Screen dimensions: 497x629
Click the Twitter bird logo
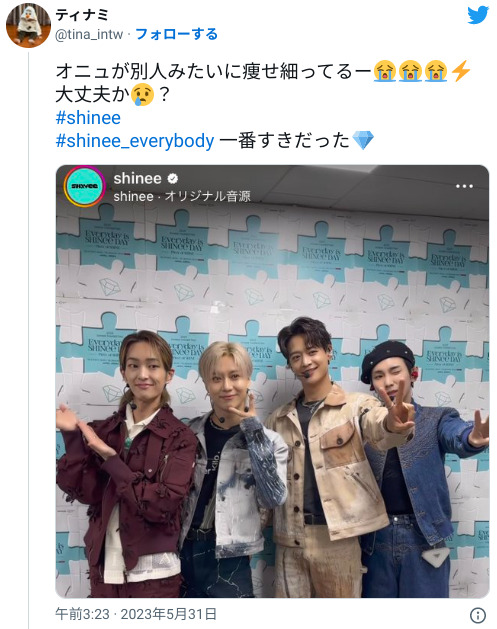(x=478, y=15)
